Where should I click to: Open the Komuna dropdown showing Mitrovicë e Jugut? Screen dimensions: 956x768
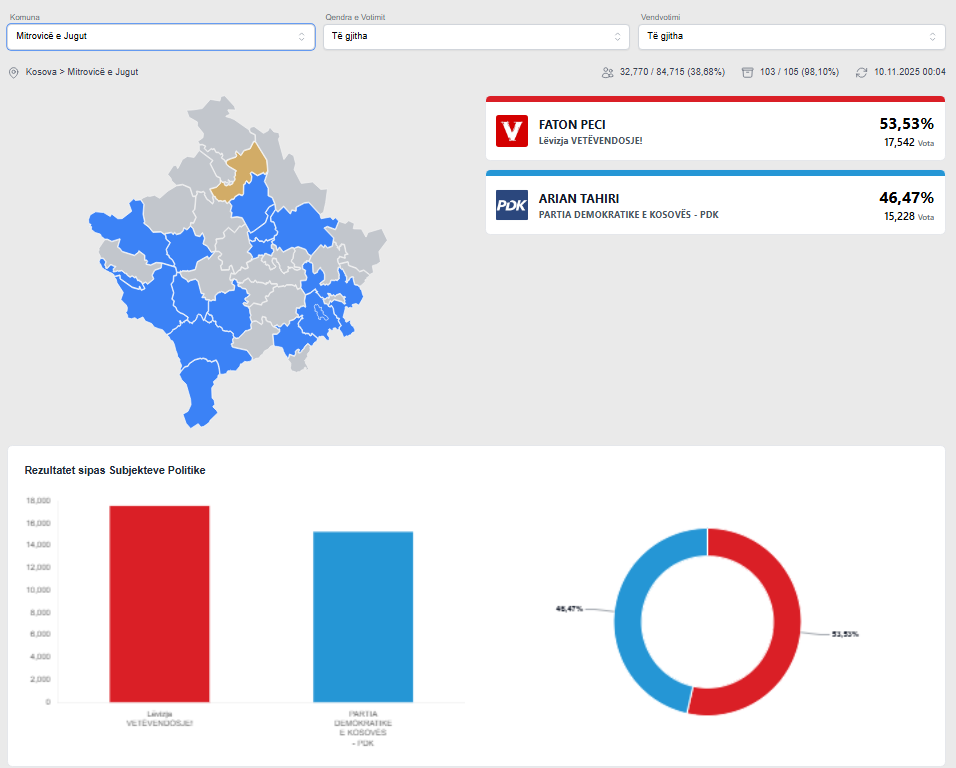[x=160, y=37]
